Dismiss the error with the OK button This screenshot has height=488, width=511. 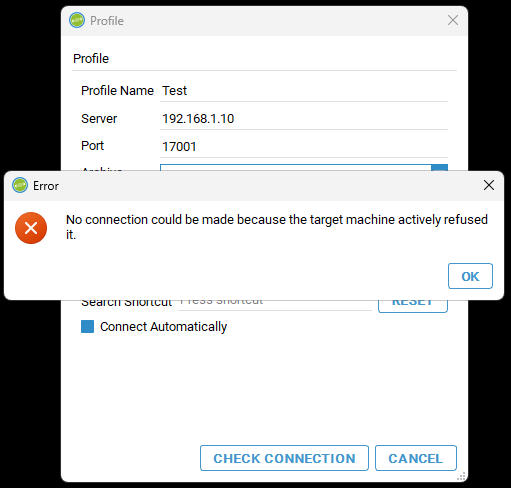[470, 276]
